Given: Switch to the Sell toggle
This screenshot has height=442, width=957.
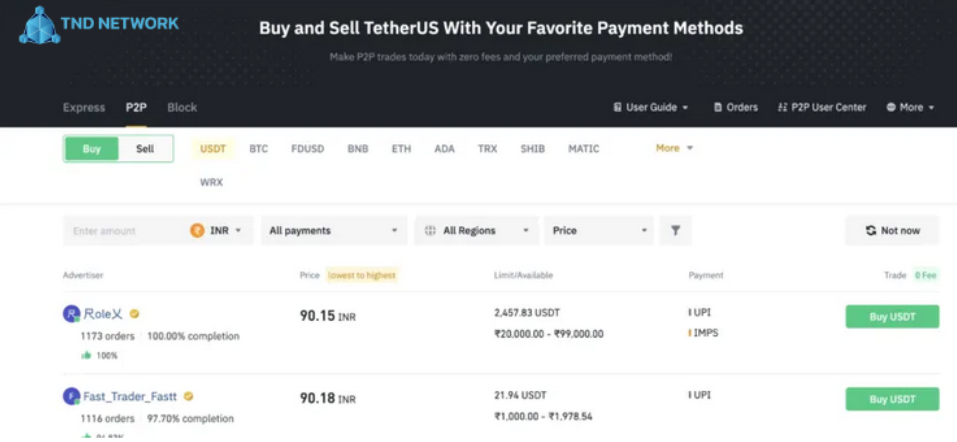Looking at the screenshot, I should click(x=145, y=149).
